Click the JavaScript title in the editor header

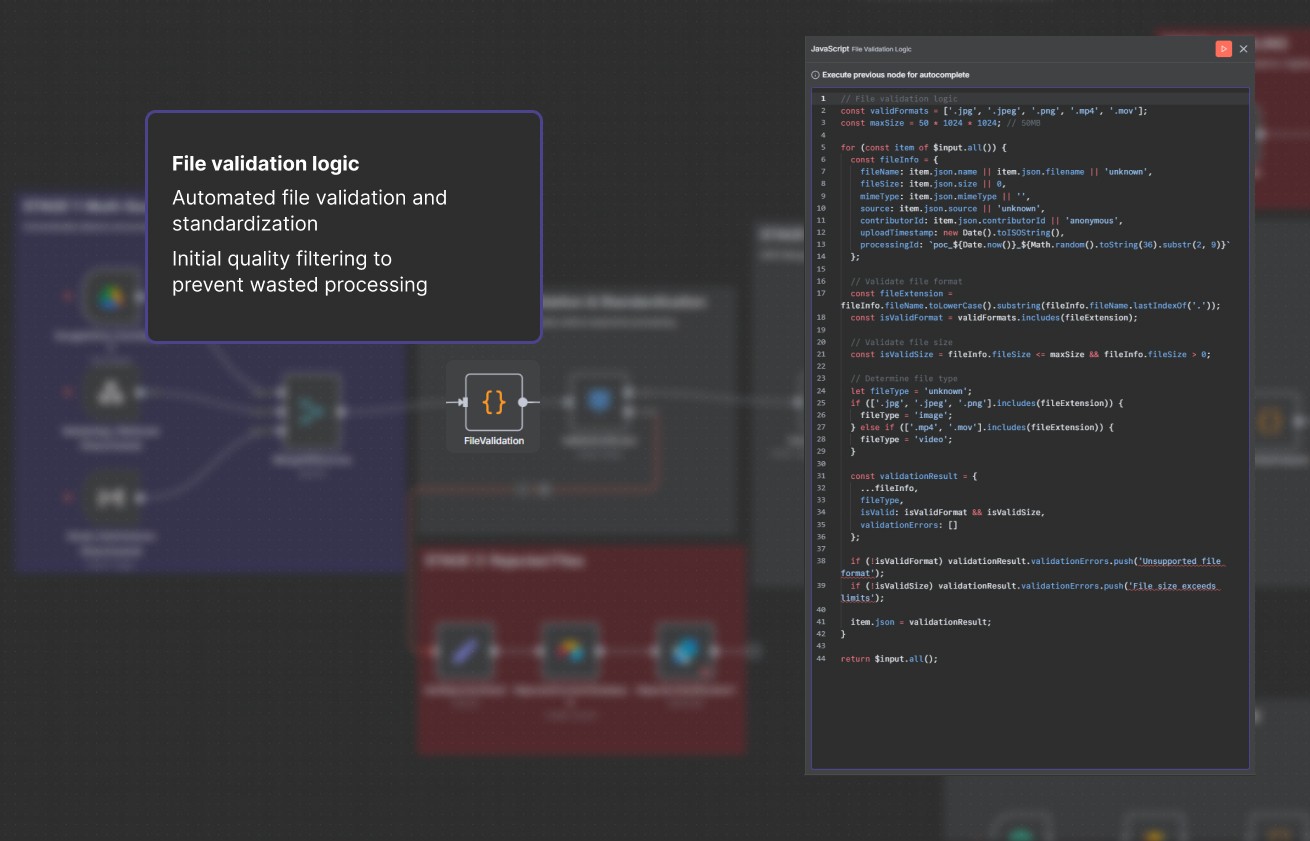830,49
